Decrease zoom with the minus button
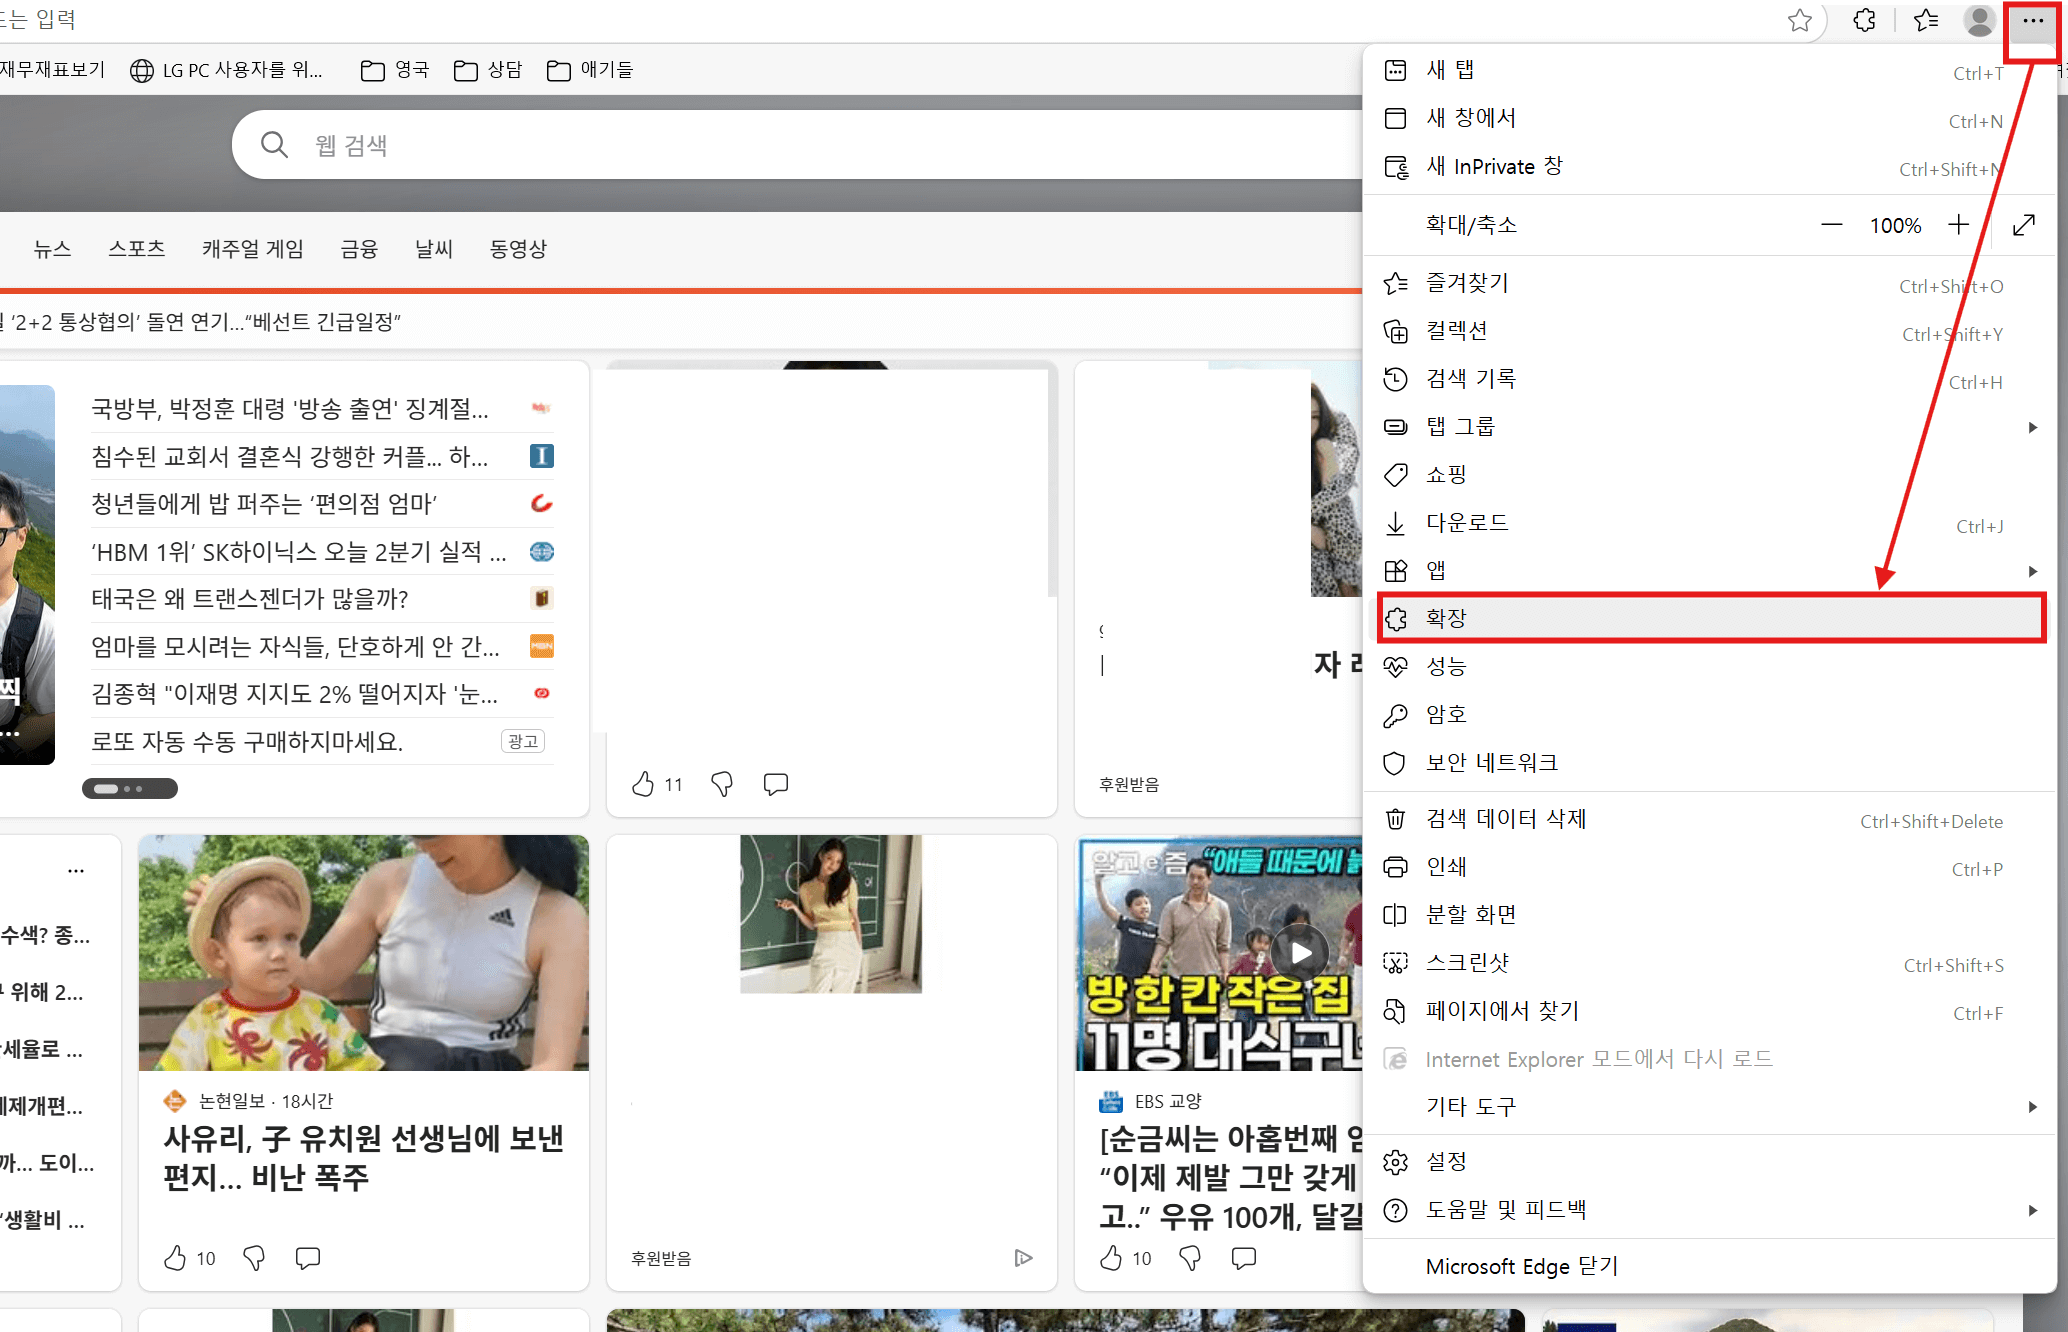The image size is (2068, 1332). (1831, 225)
